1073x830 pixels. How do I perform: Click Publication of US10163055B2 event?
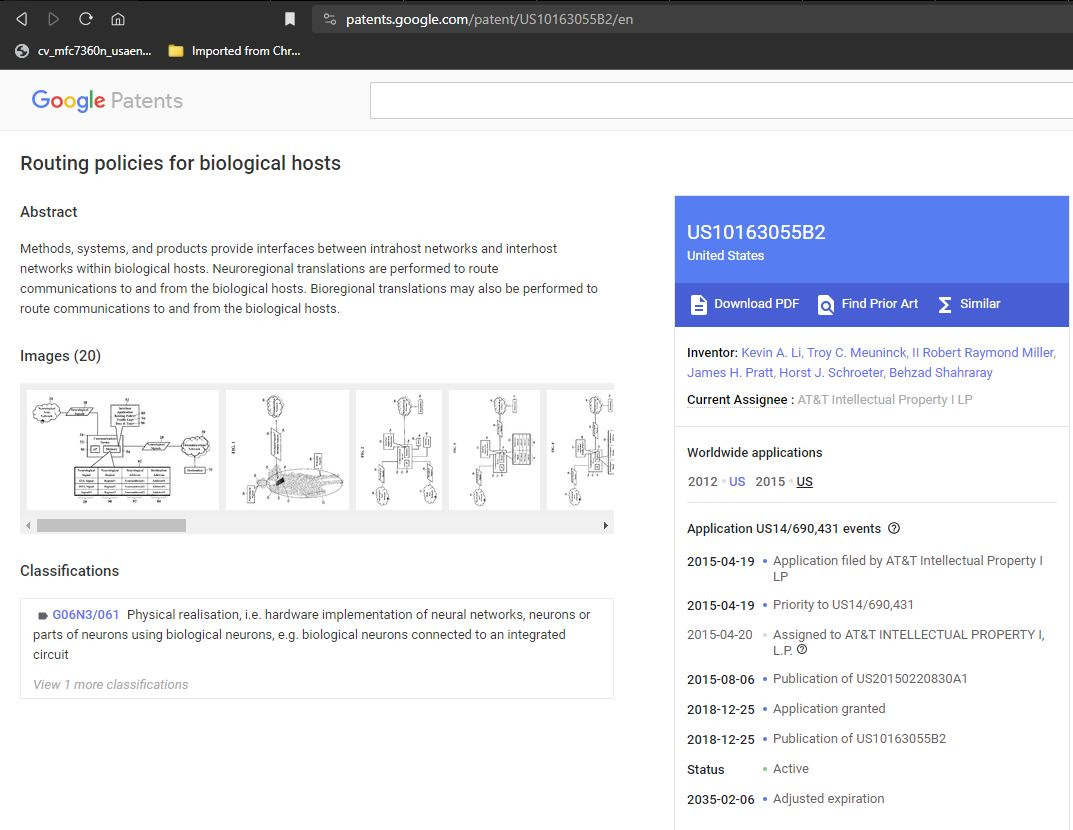tap(859, 739)
